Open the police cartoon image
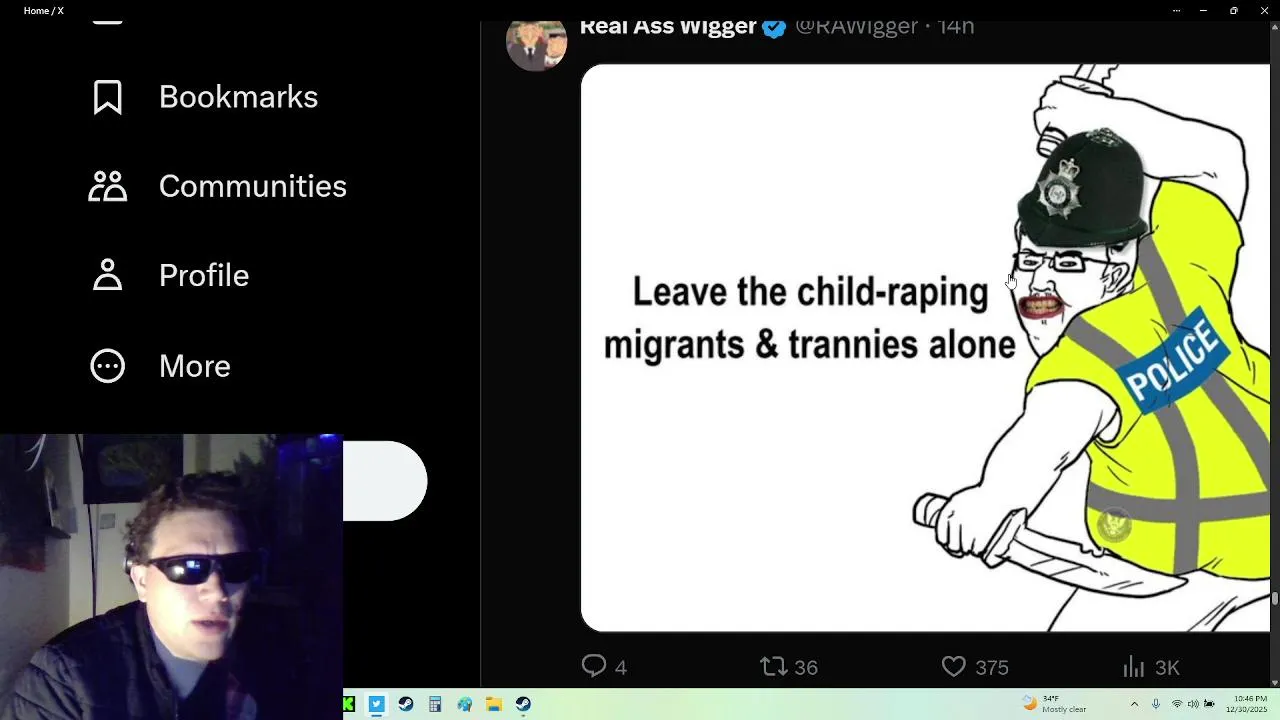 [x=925, y=348]
